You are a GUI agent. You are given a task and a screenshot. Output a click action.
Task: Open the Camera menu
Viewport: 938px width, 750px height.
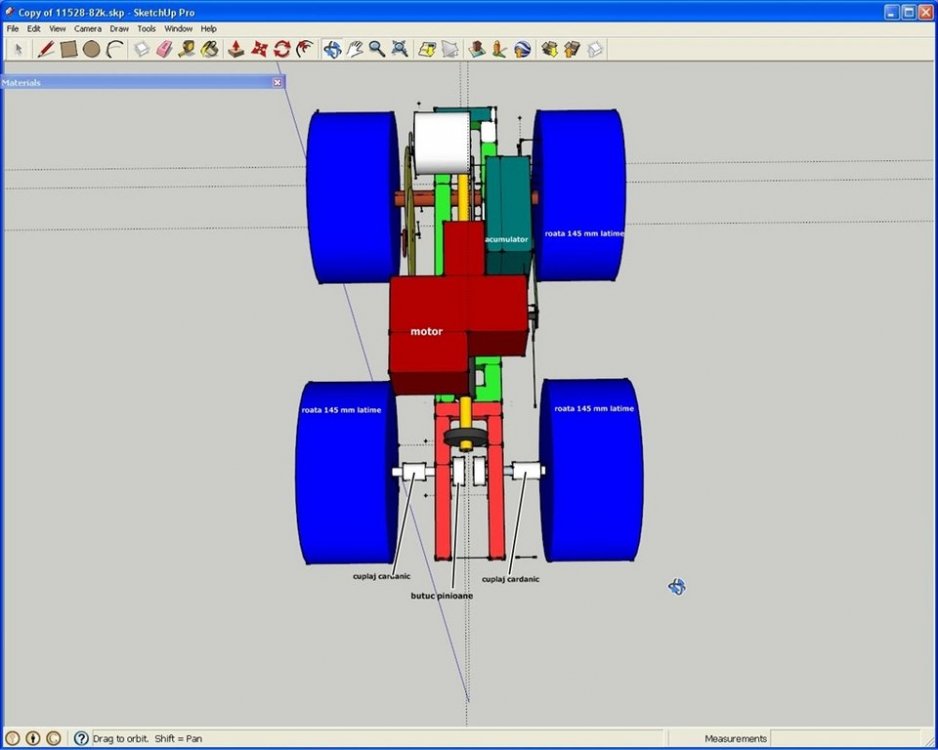[x=87, y=29]
